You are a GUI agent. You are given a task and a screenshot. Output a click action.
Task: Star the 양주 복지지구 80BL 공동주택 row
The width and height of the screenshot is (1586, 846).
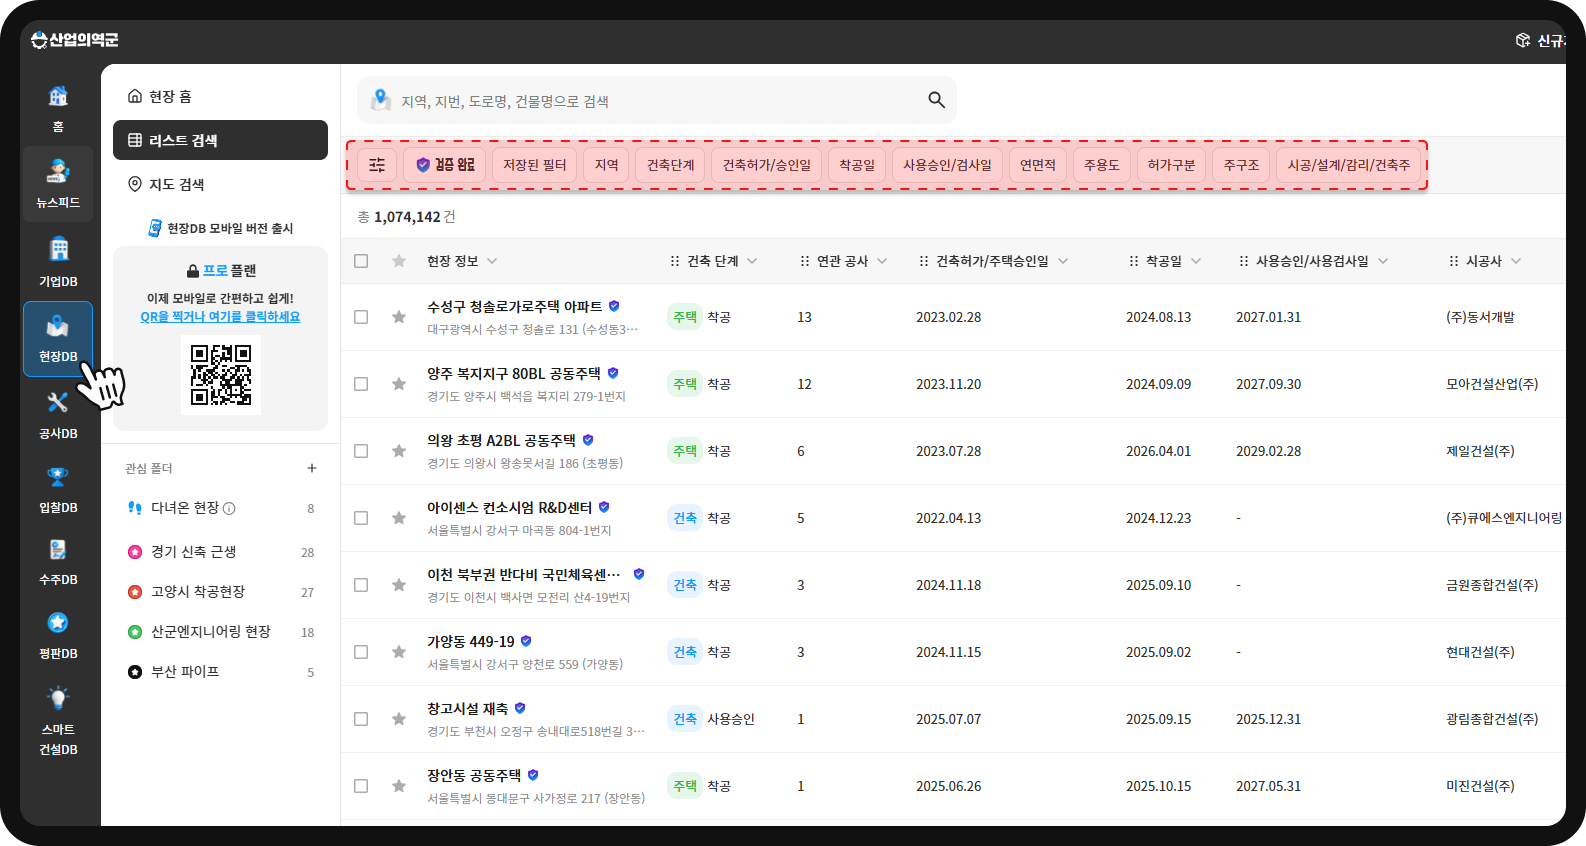[x=399, y=384]
